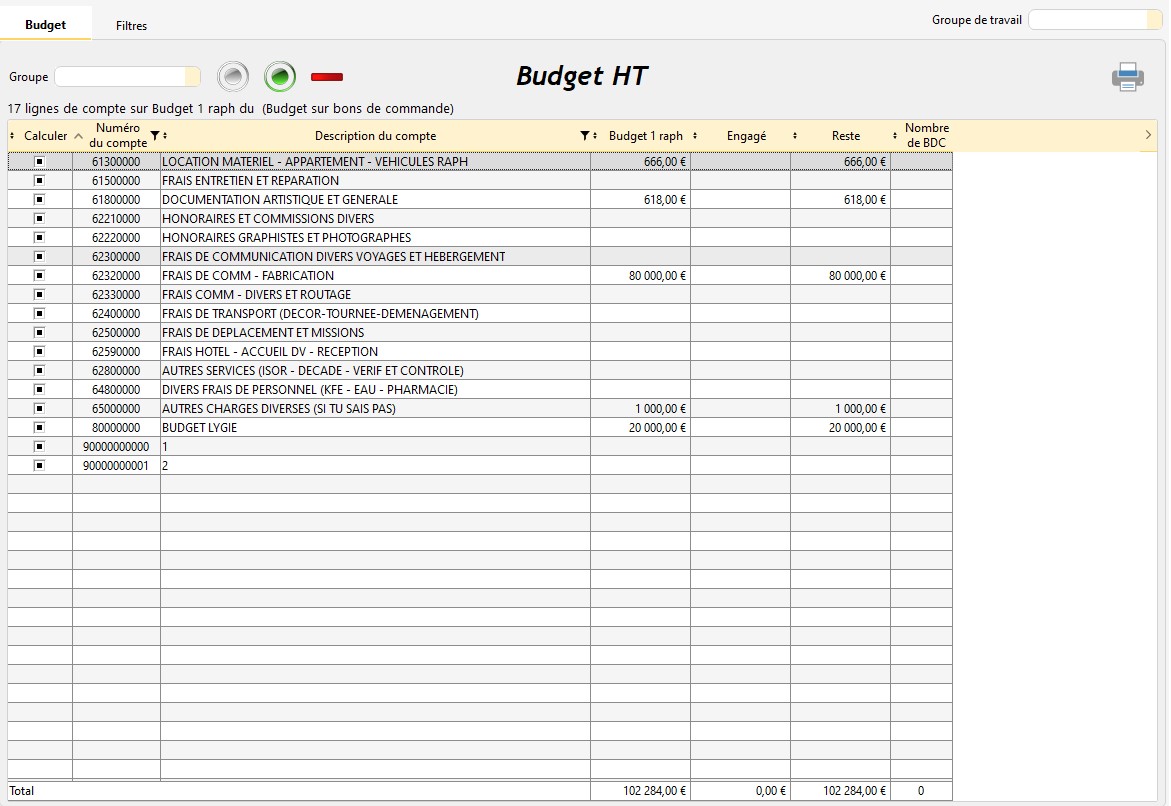Viewport: 1171px width, 806px height.
Task: Click the right chevron at header end
Action: pos(1147,136)
